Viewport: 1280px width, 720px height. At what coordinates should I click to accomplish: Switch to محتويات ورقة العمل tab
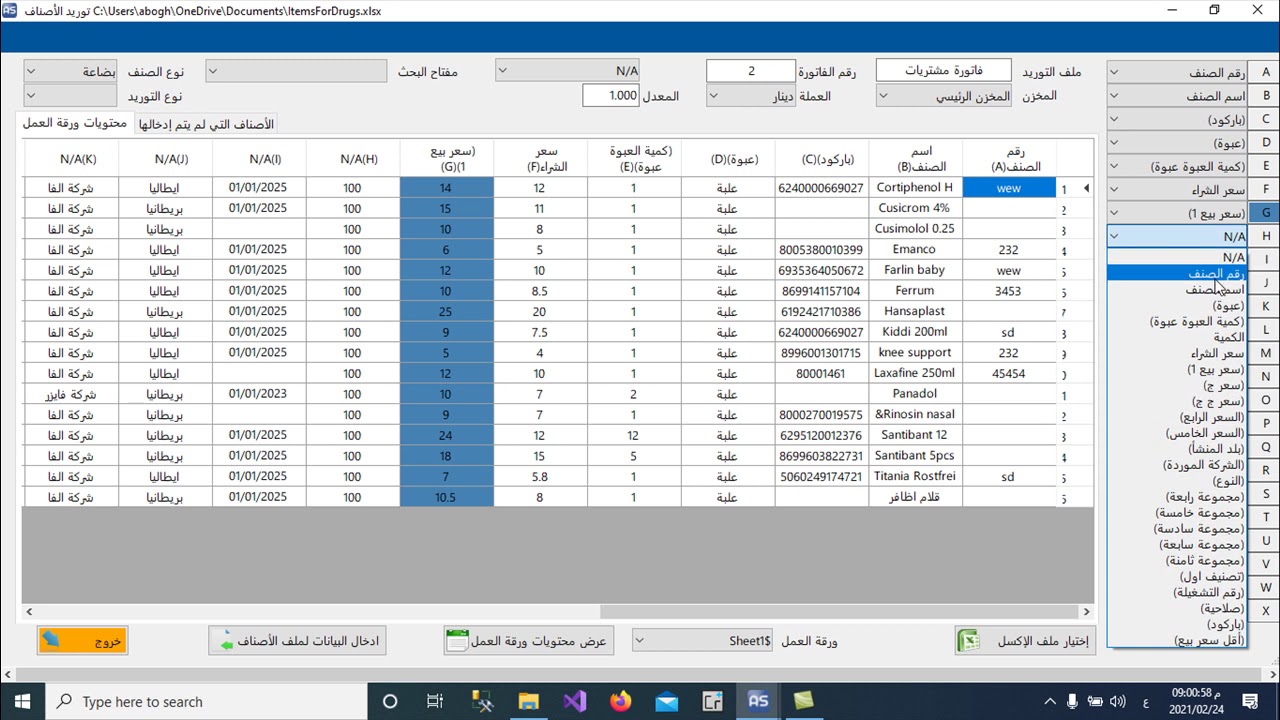75,123
